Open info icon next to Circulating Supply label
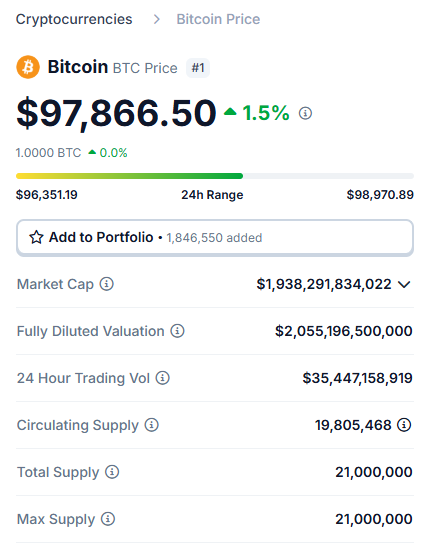Image resolution: width=426 pixels, height=549 pixels. tap(152, 425)
